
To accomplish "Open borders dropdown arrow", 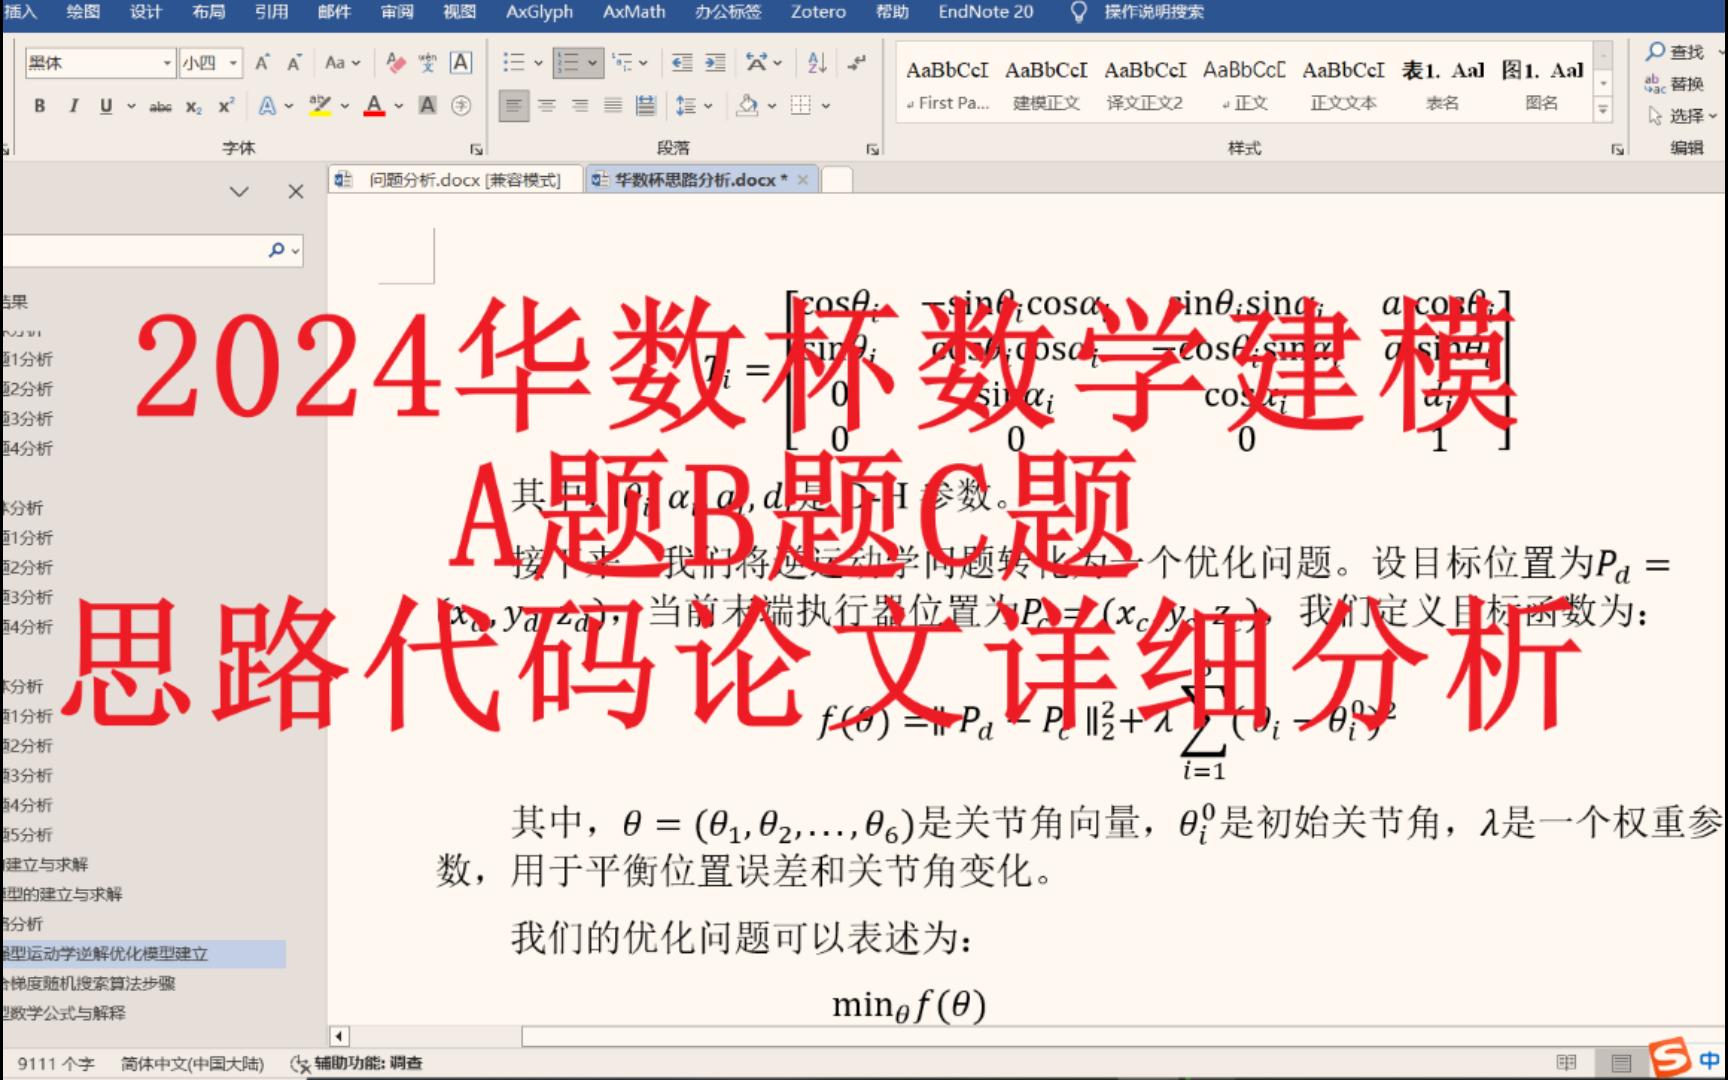I will point(825,105).
